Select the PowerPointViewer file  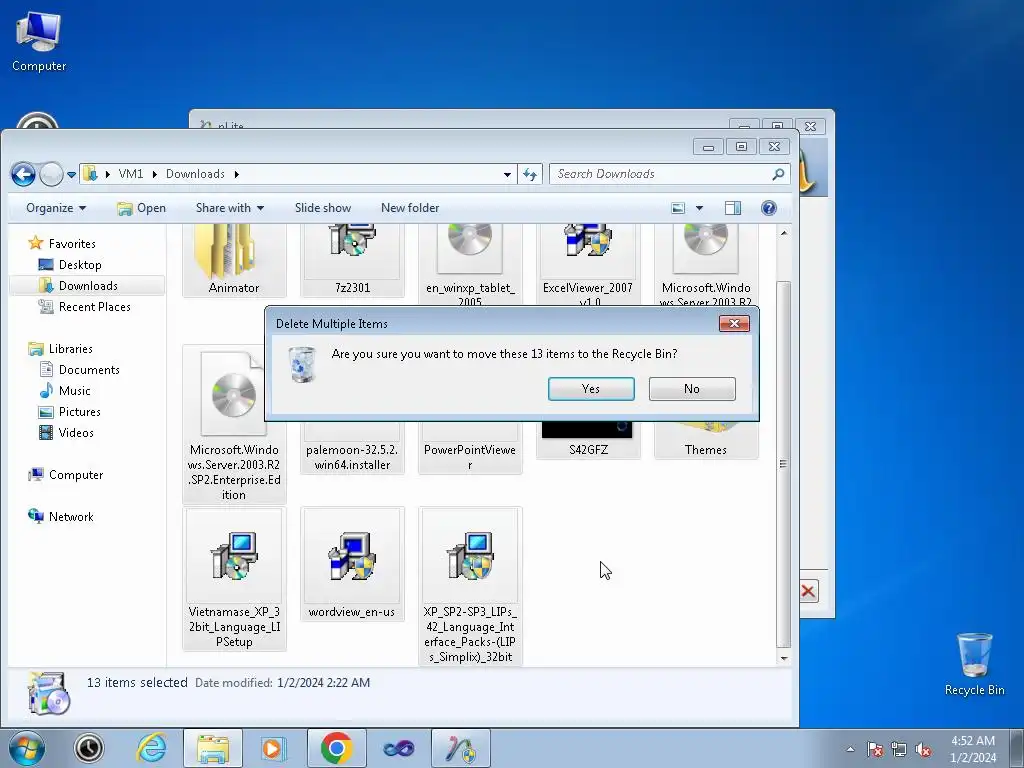pyautogui.click(x=470, y=449)
